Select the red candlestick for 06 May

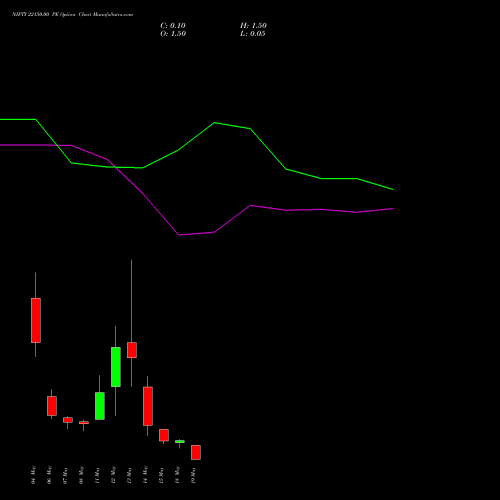52,406
